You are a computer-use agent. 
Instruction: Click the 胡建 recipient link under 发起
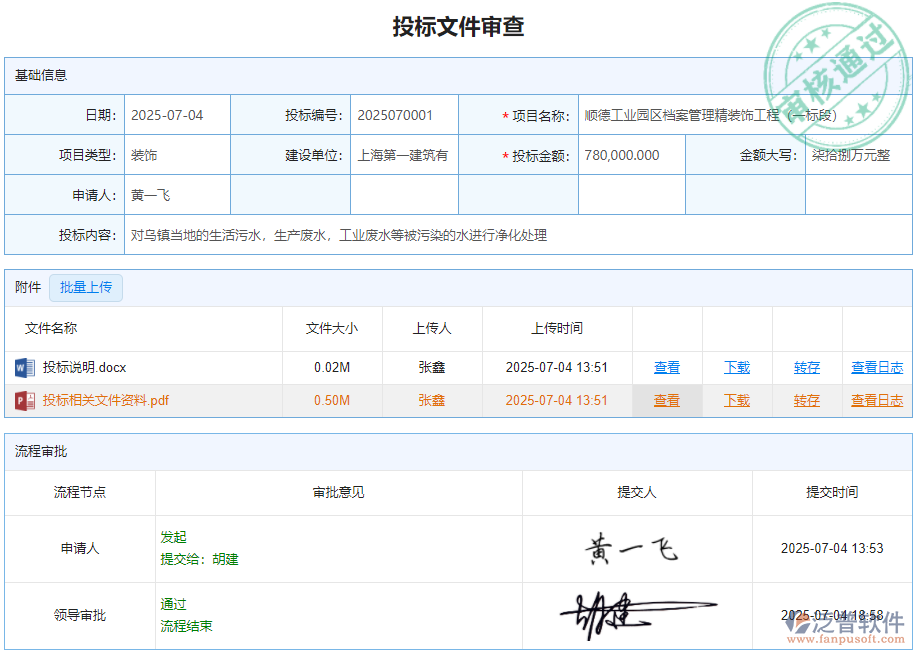(223, 559)
